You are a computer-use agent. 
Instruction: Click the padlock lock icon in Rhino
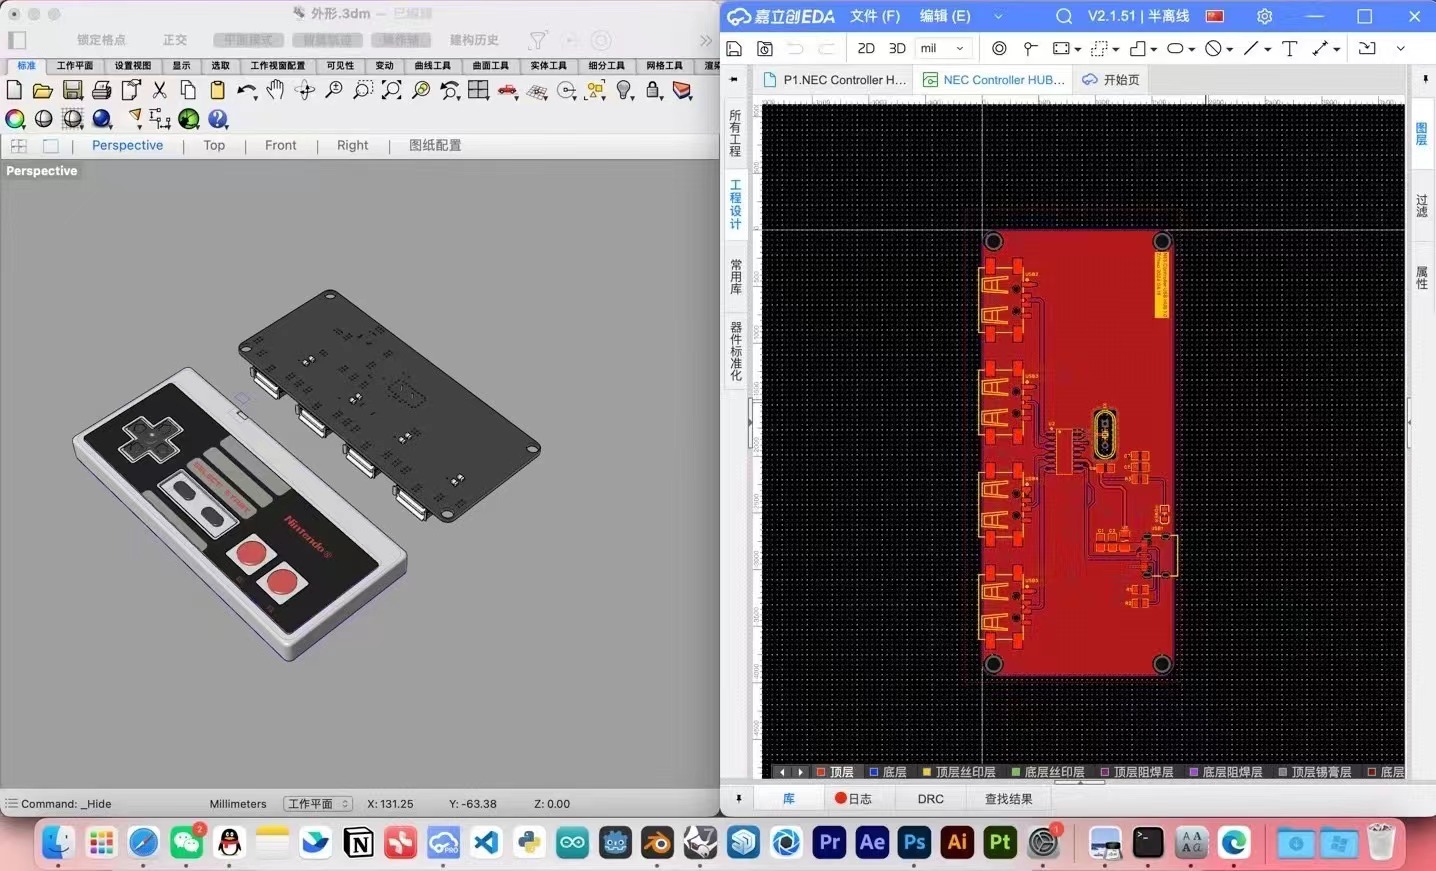pyautogui.click(x=654, y=90)
